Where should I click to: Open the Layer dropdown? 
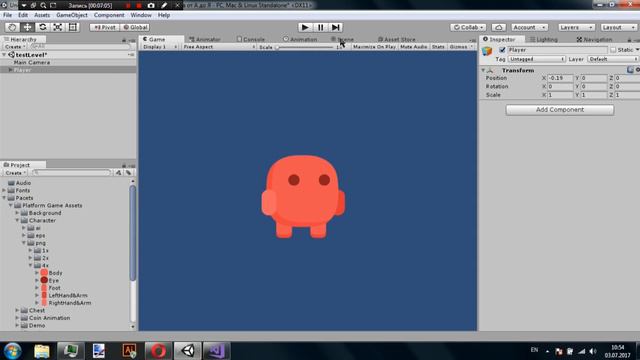click(613, 59)
